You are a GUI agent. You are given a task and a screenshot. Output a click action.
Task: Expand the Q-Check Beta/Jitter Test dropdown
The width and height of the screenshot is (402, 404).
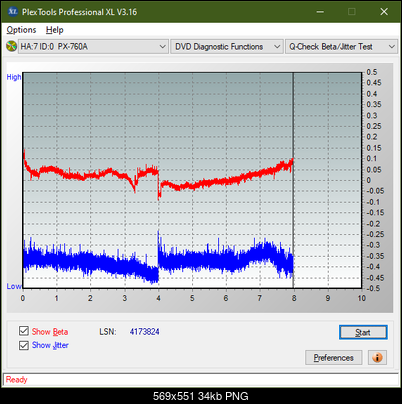(341, 47)
